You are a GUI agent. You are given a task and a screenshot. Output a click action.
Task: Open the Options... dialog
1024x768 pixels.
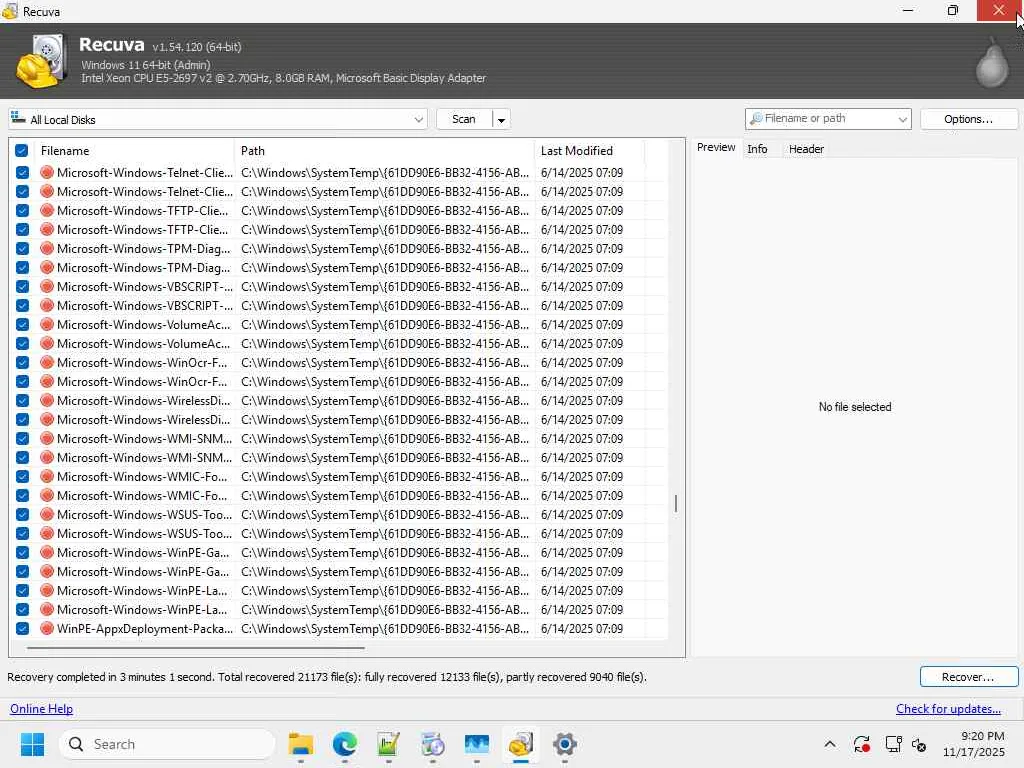pos(968,119)
